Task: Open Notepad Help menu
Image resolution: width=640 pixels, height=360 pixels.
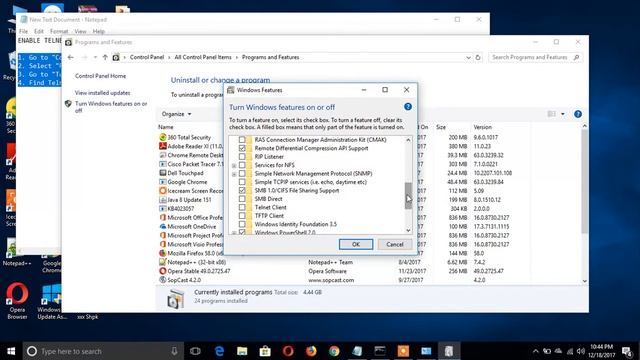Action: point(99,31)
